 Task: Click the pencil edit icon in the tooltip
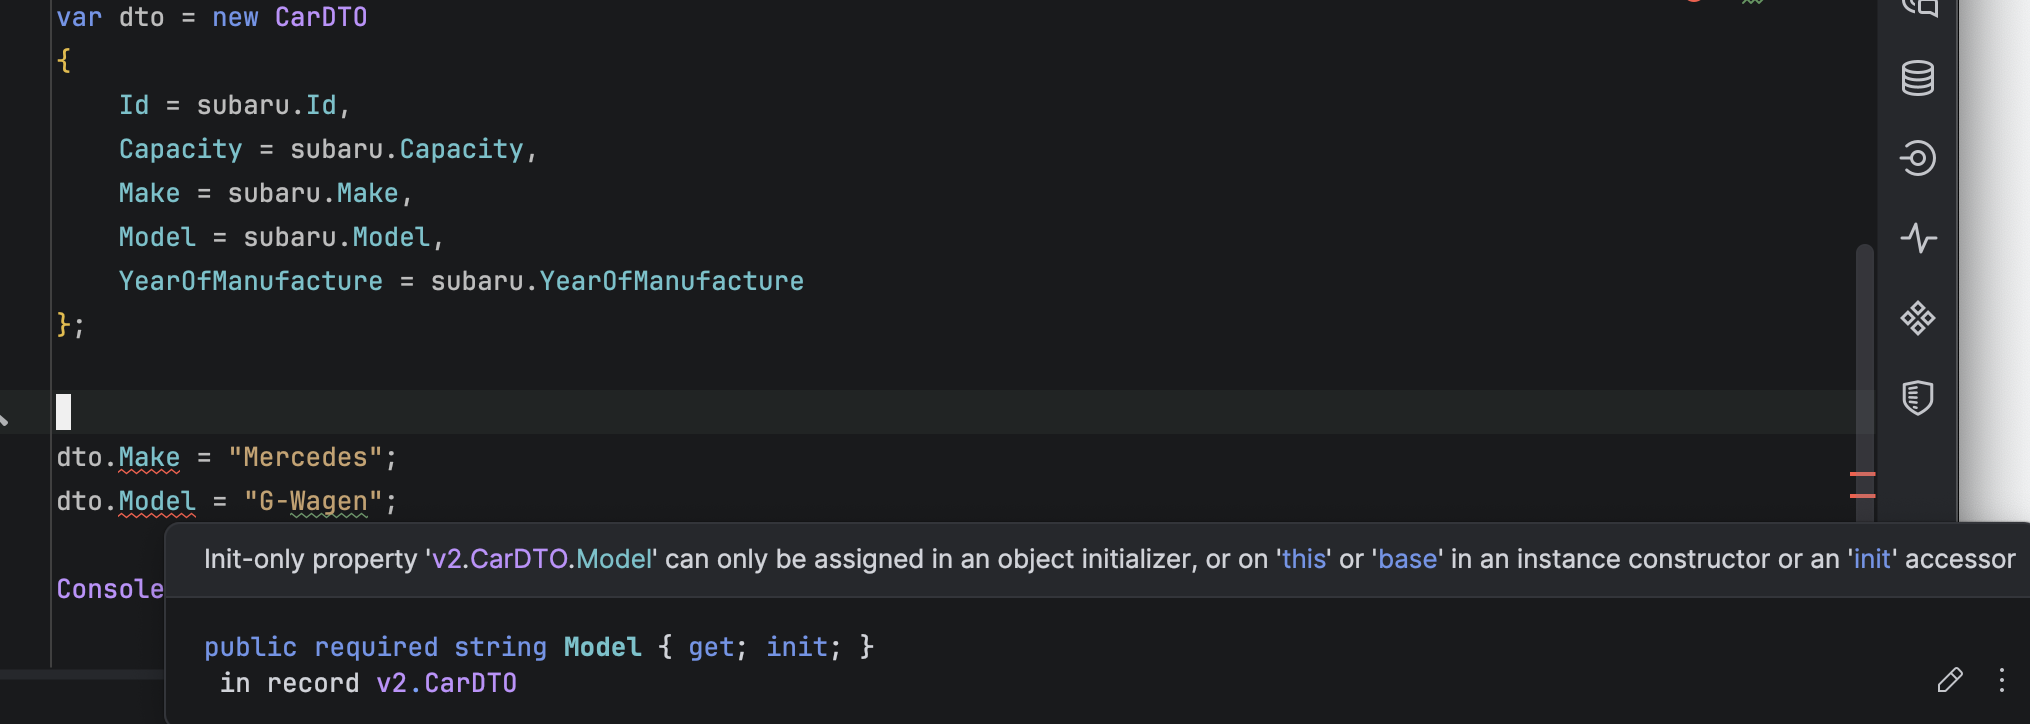click(1950, 681)
